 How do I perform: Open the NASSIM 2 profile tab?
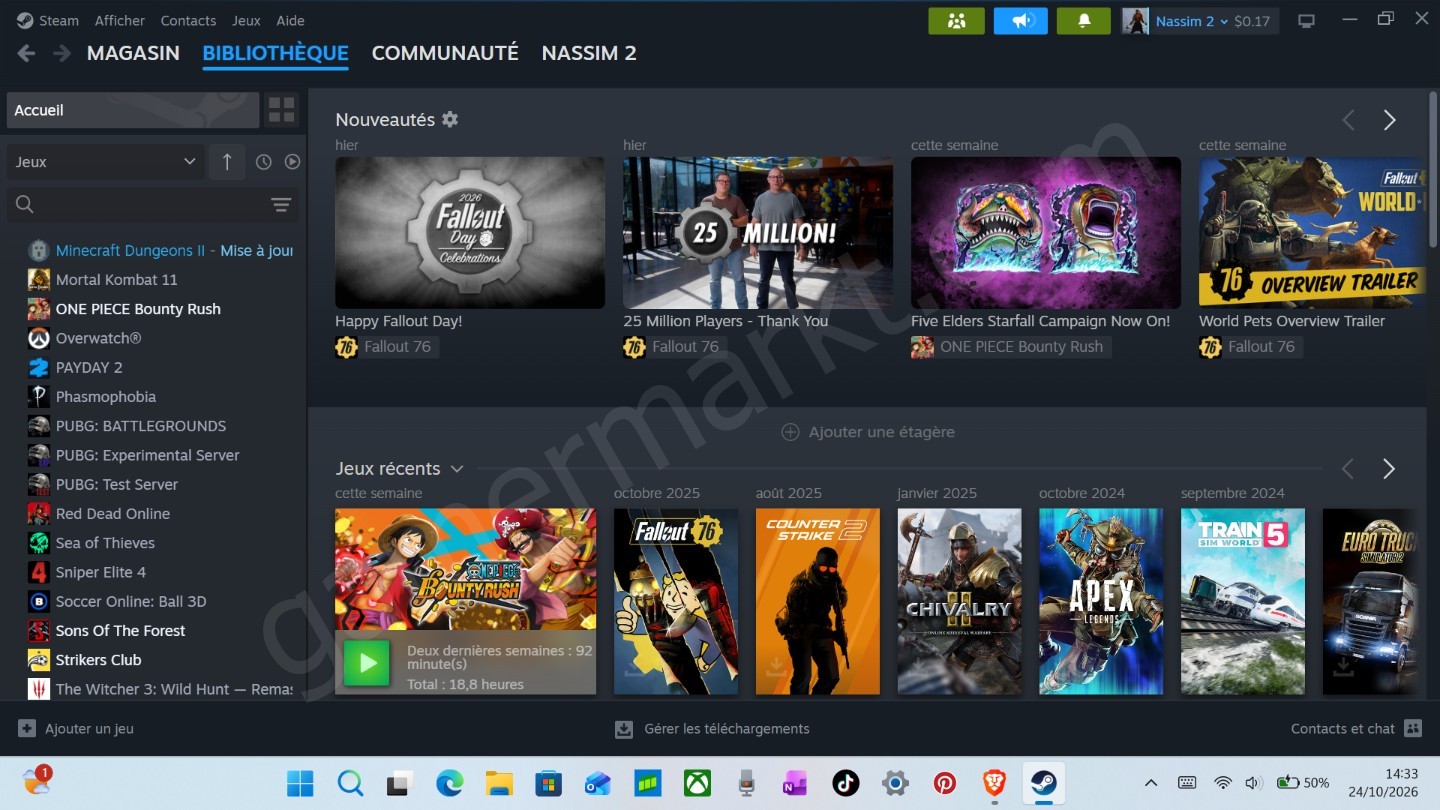coord(589,53)
